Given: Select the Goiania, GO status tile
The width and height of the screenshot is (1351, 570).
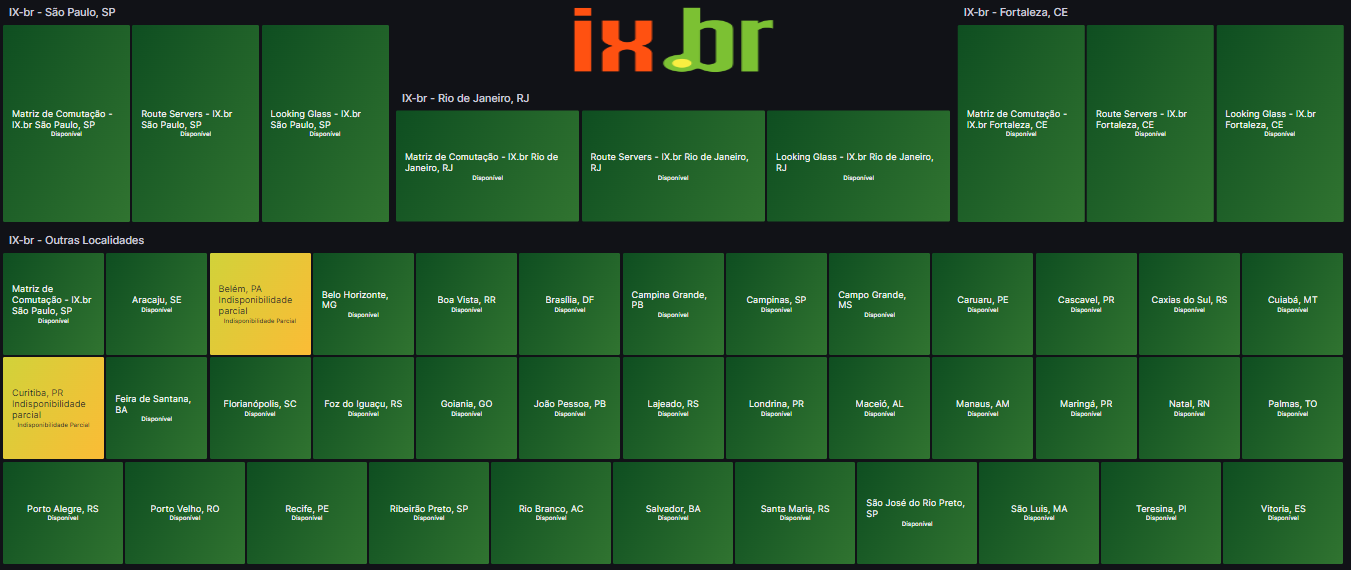Looking at the screenshot, I should tap(467, 408).
